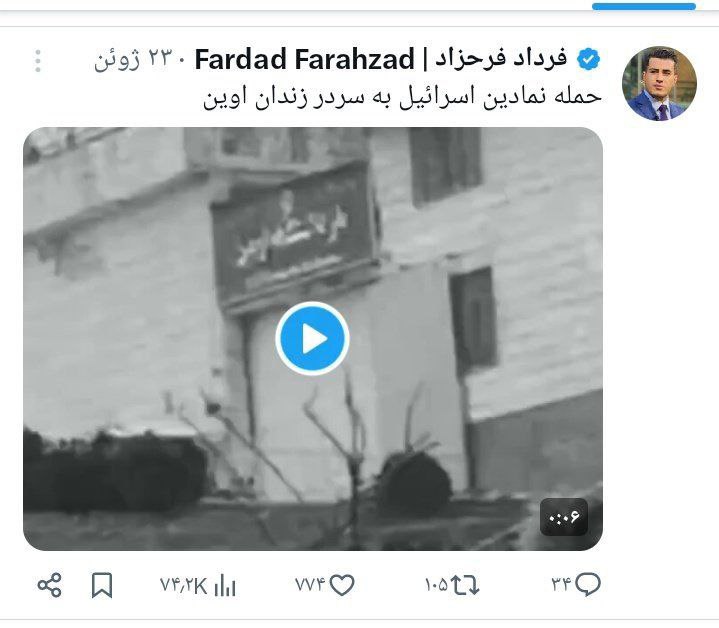Click the ۱۰۵ reposts count
The height and width of the screenshot is (628, 719).
click(436, 585)
